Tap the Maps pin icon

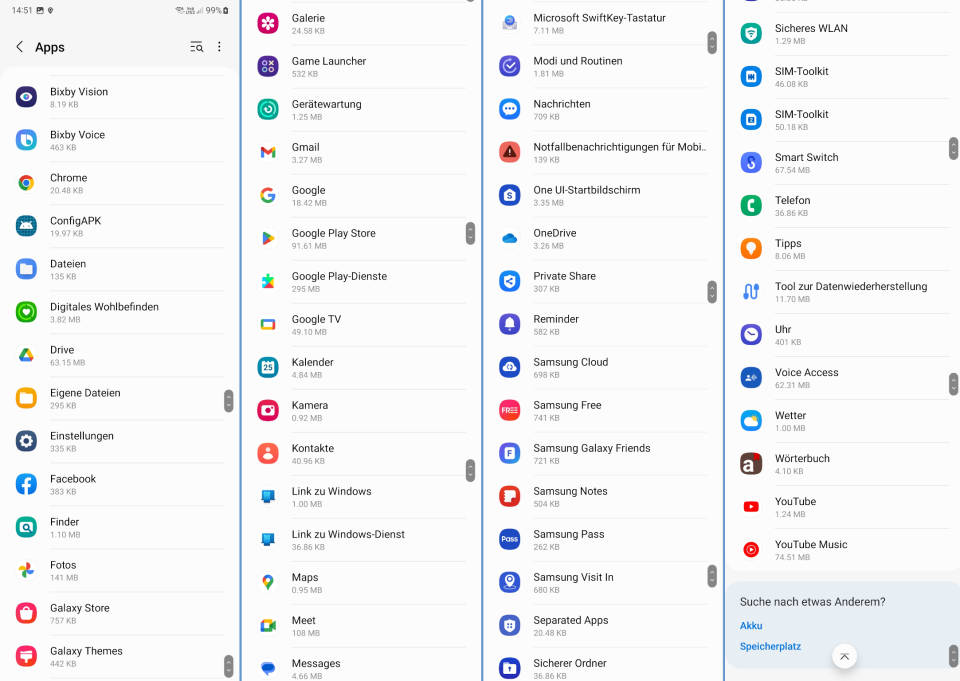tap(268, 582)
